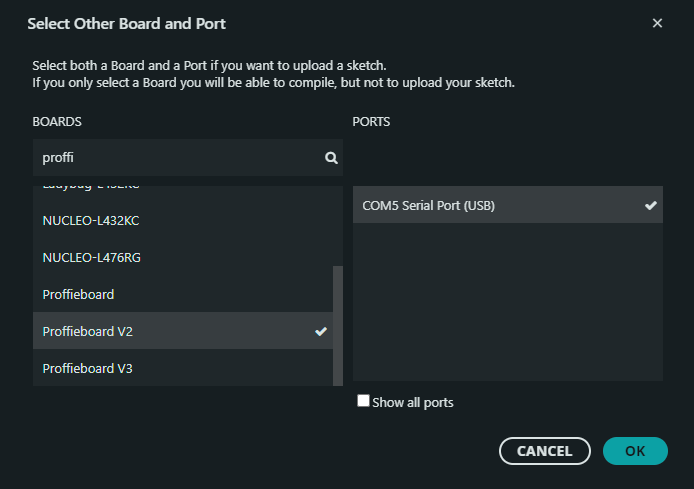Screen dimensions: 694x489
Task: Close the Select Other Board dialog
Action: pos(657,23)
